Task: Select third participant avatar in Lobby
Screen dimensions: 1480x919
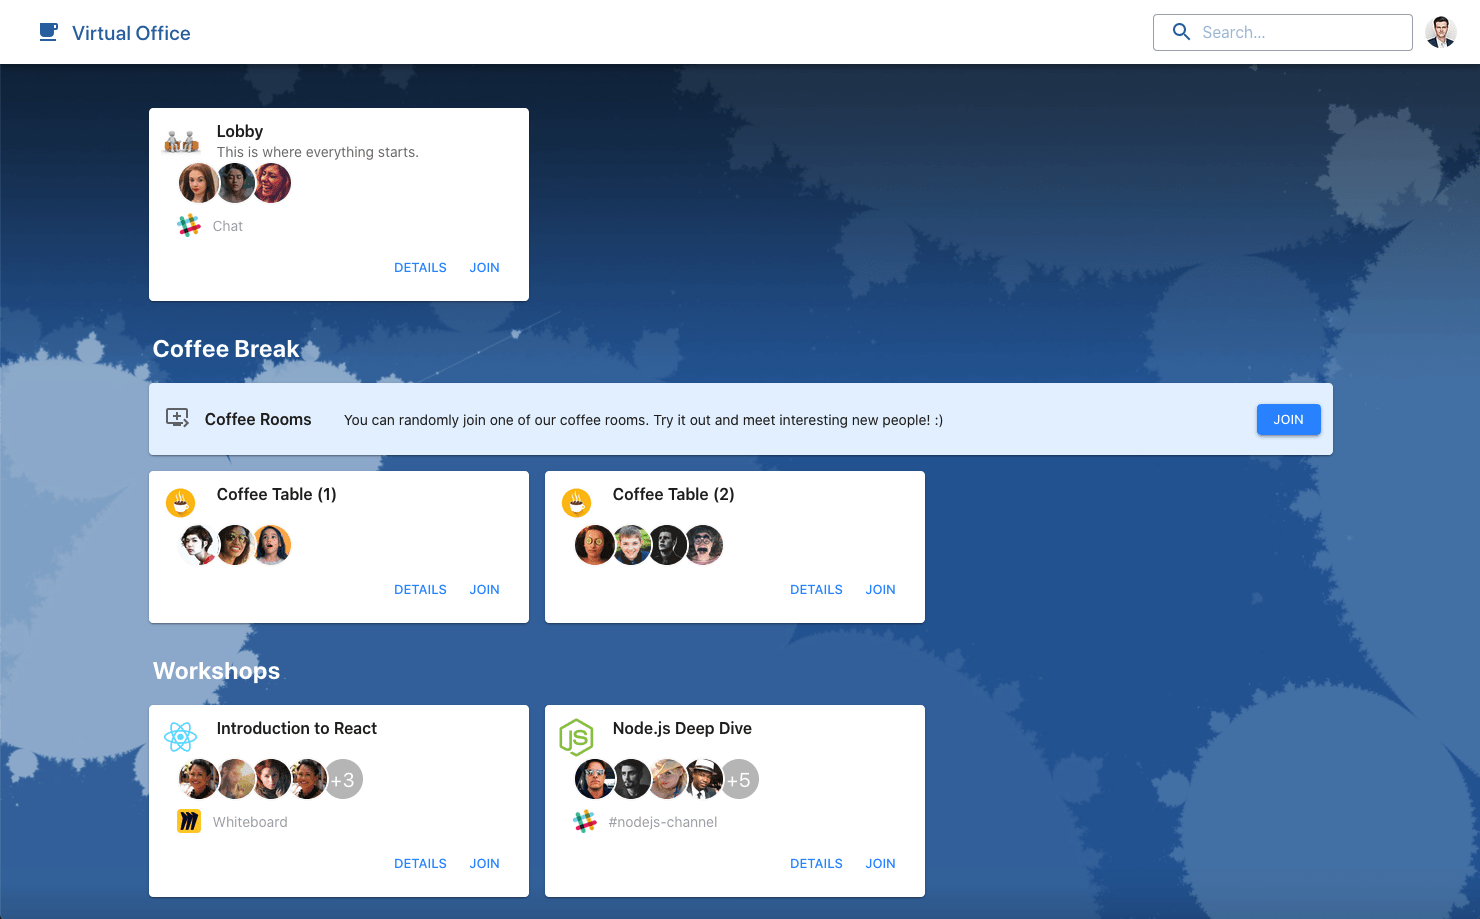Action: pyautogui.click(x=271, y=183)
